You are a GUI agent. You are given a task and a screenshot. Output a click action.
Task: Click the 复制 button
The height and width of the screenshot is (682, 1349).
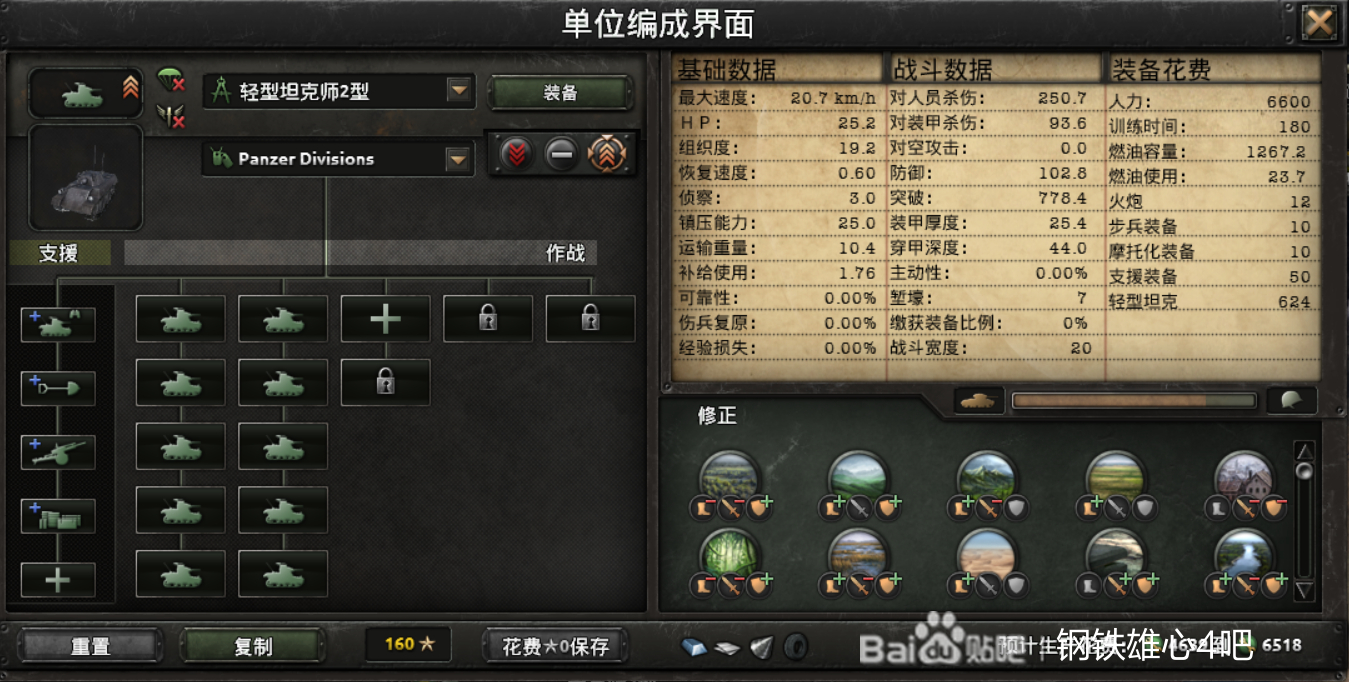253,646
